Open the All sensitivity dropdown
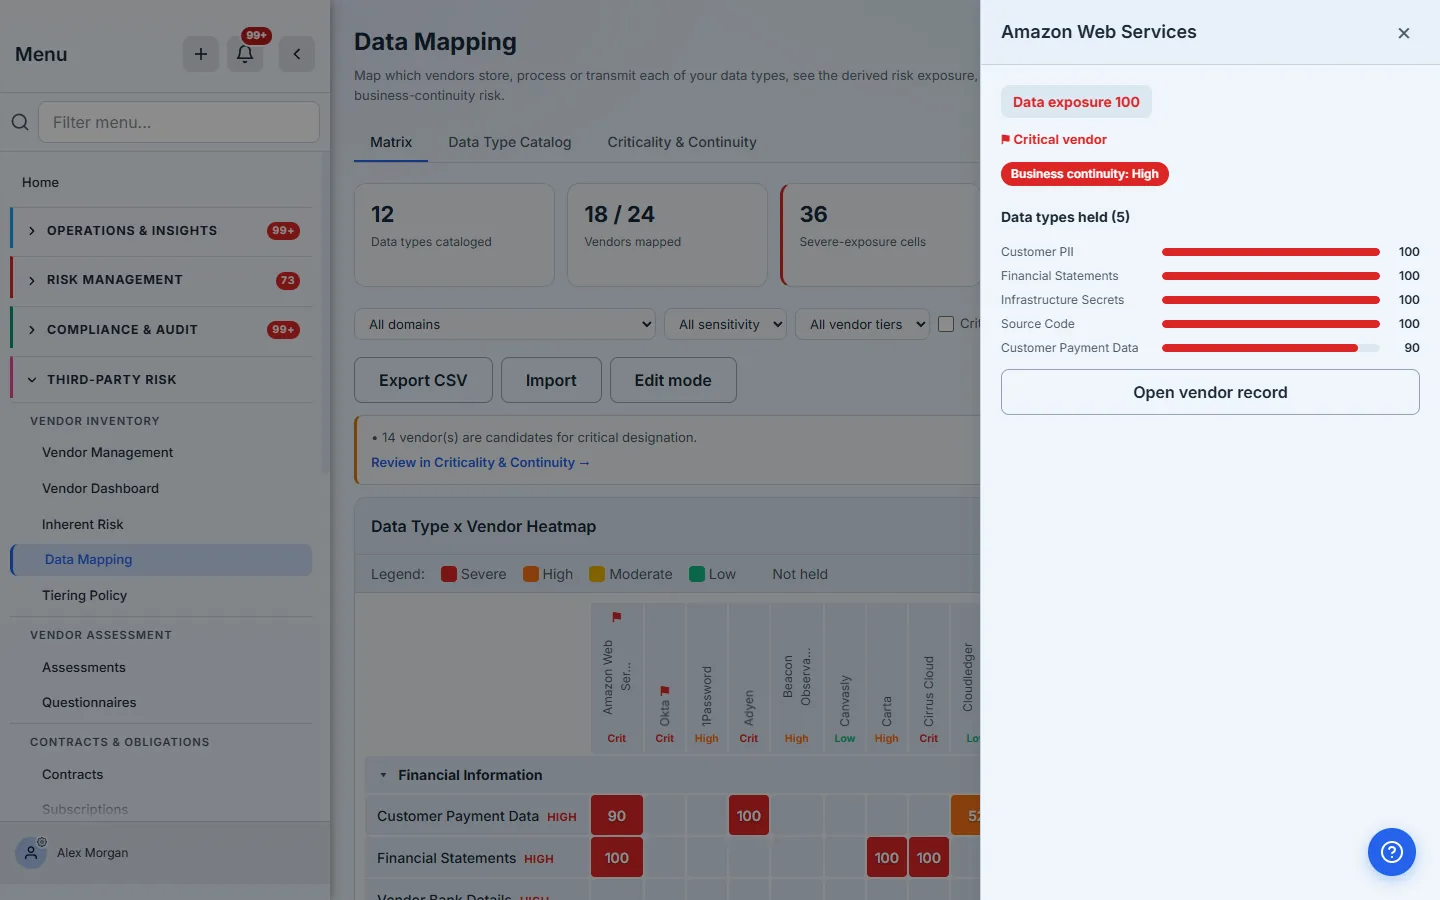This screenshot has height=900, width=1440. point(726,324)
